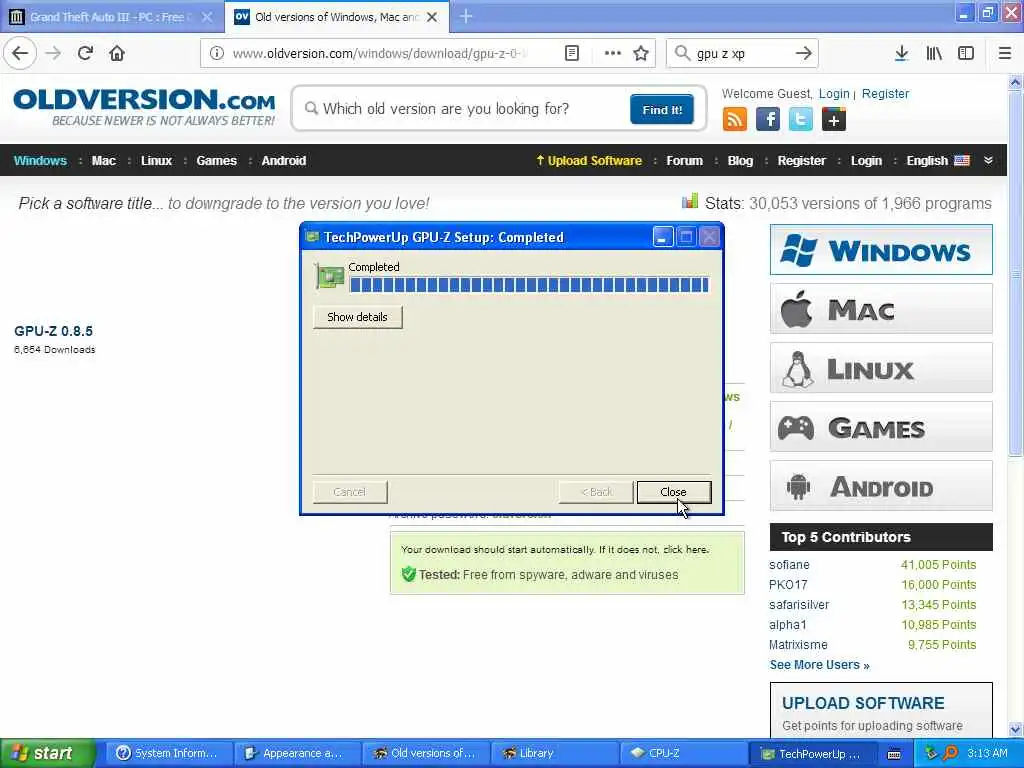Click the Facebook icon in site header
This screenshot has width=1024, height=768.
click(x=768, y=120)
